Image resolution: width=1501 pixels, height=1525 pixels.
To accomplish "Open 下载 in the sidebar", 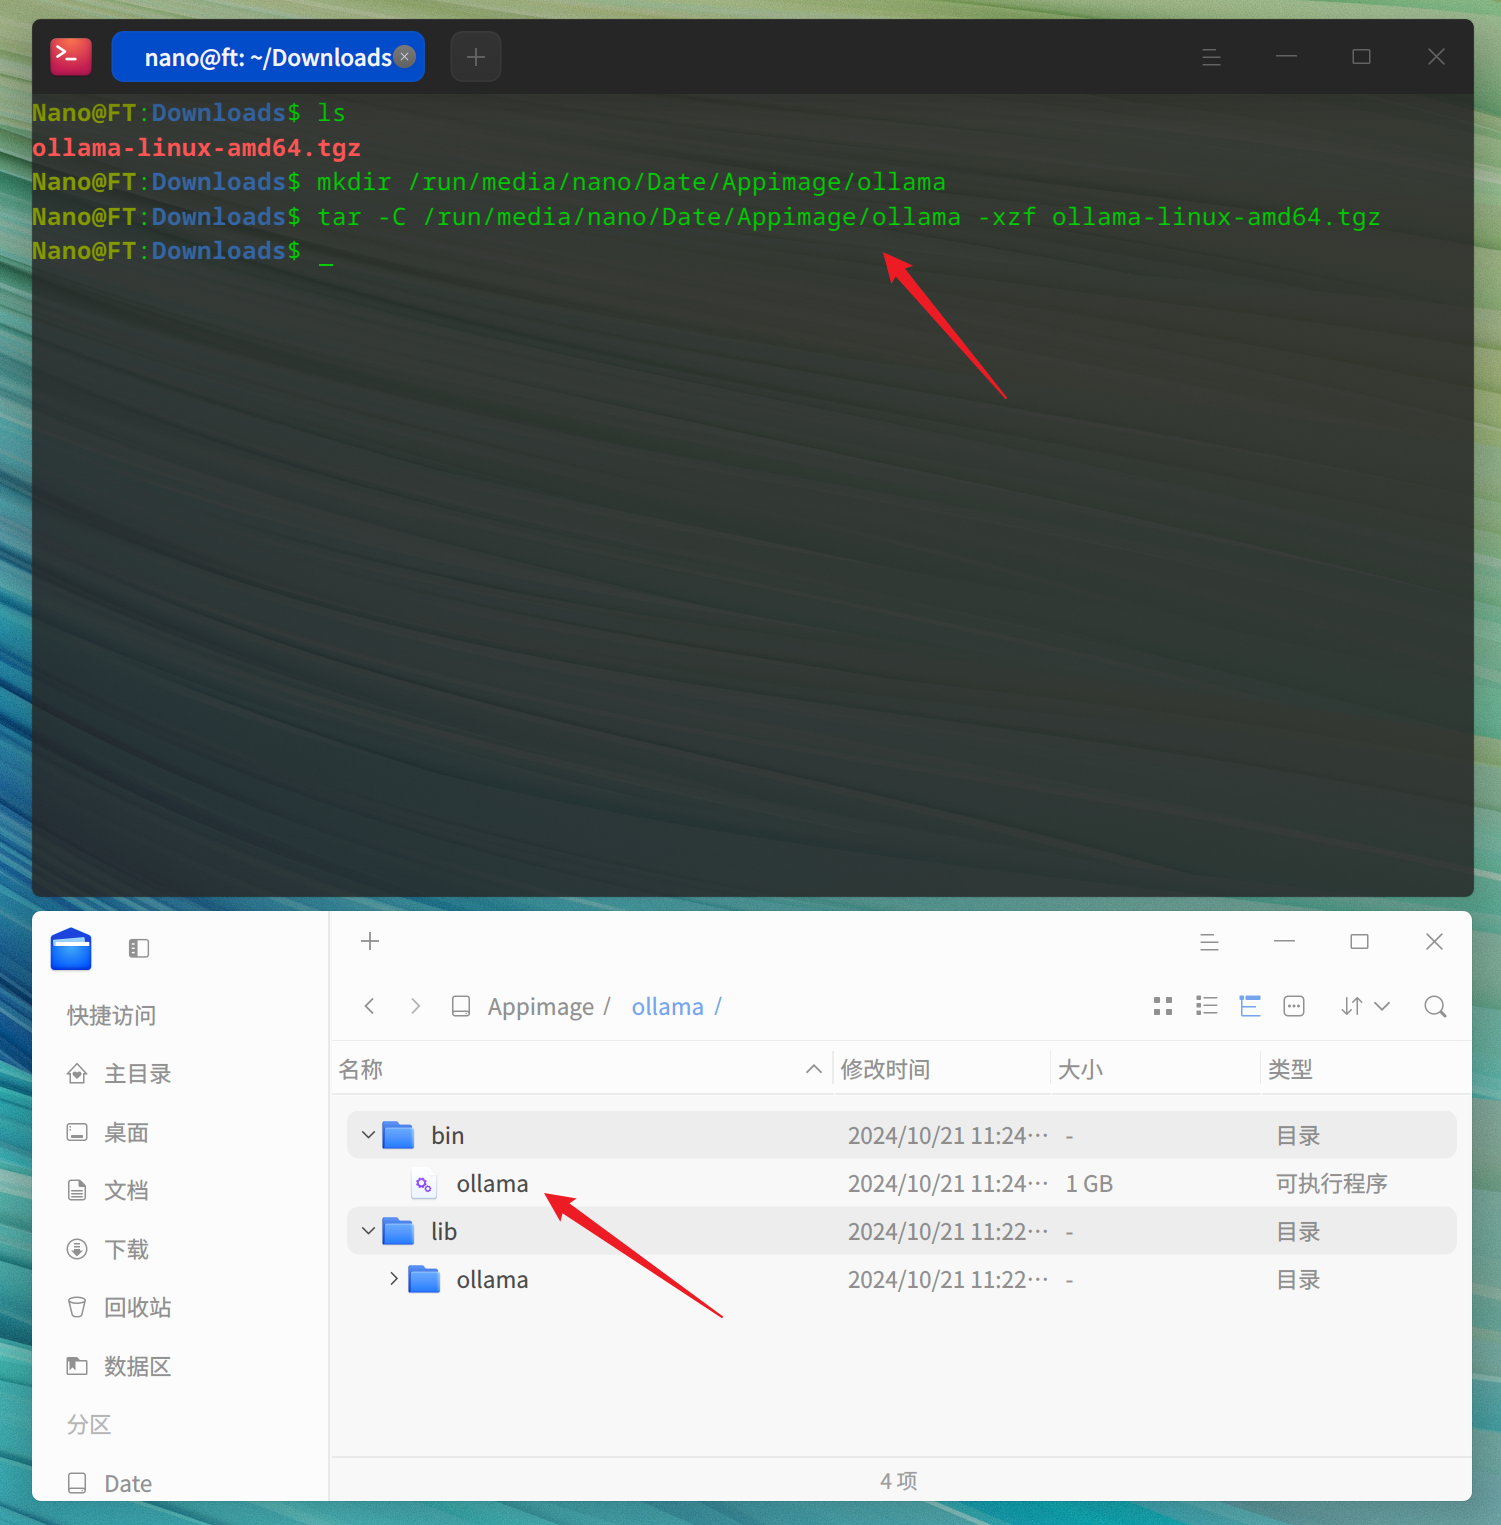I will [x=126, y=1249].
